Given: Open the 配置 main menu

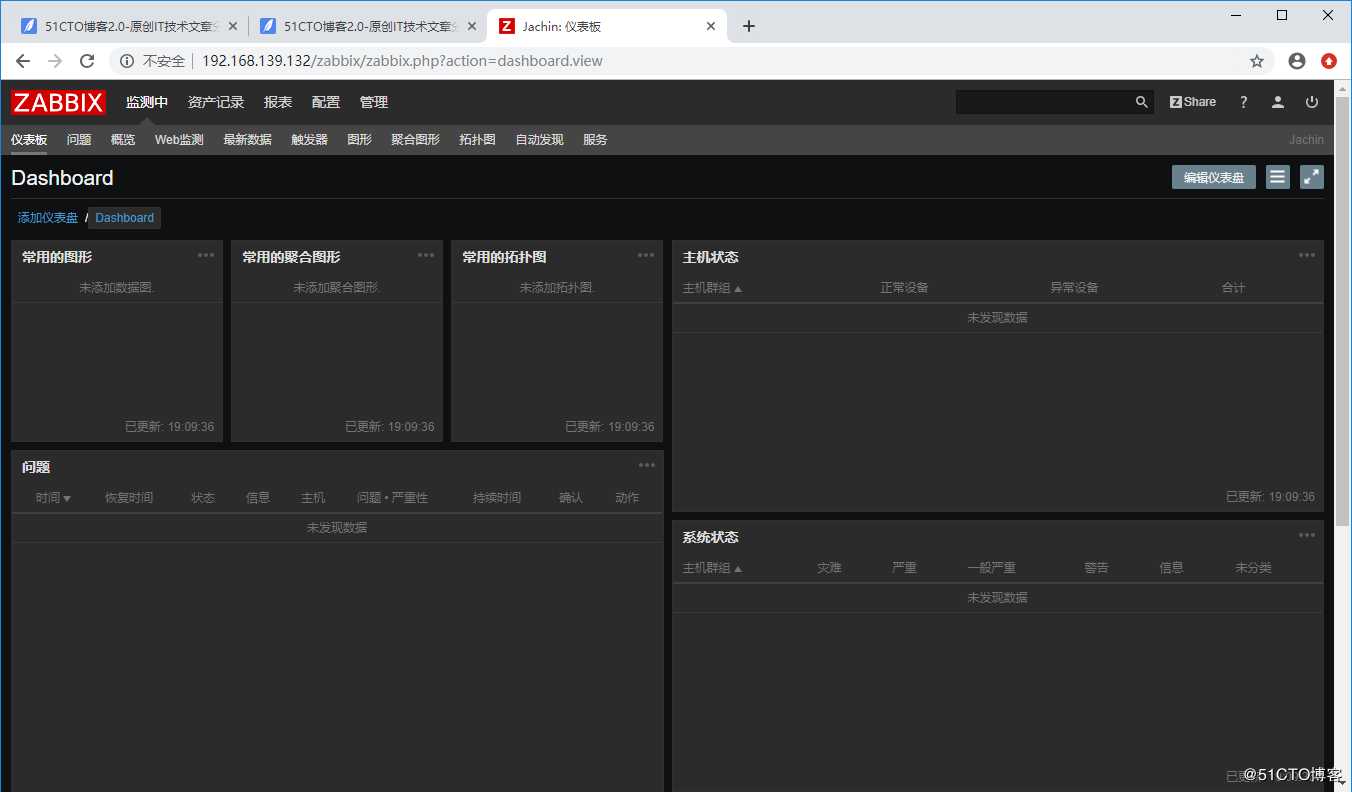Looking at the screenshot, I should 326,102.
